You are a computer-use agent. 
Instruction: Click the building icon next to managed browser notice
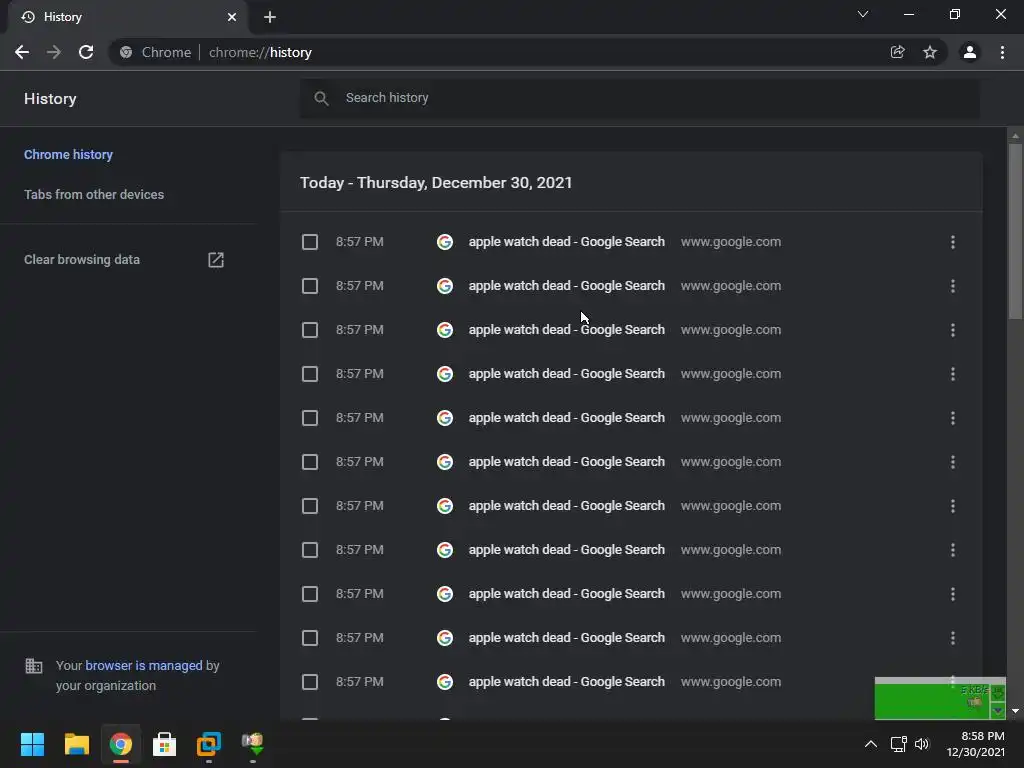34,666
